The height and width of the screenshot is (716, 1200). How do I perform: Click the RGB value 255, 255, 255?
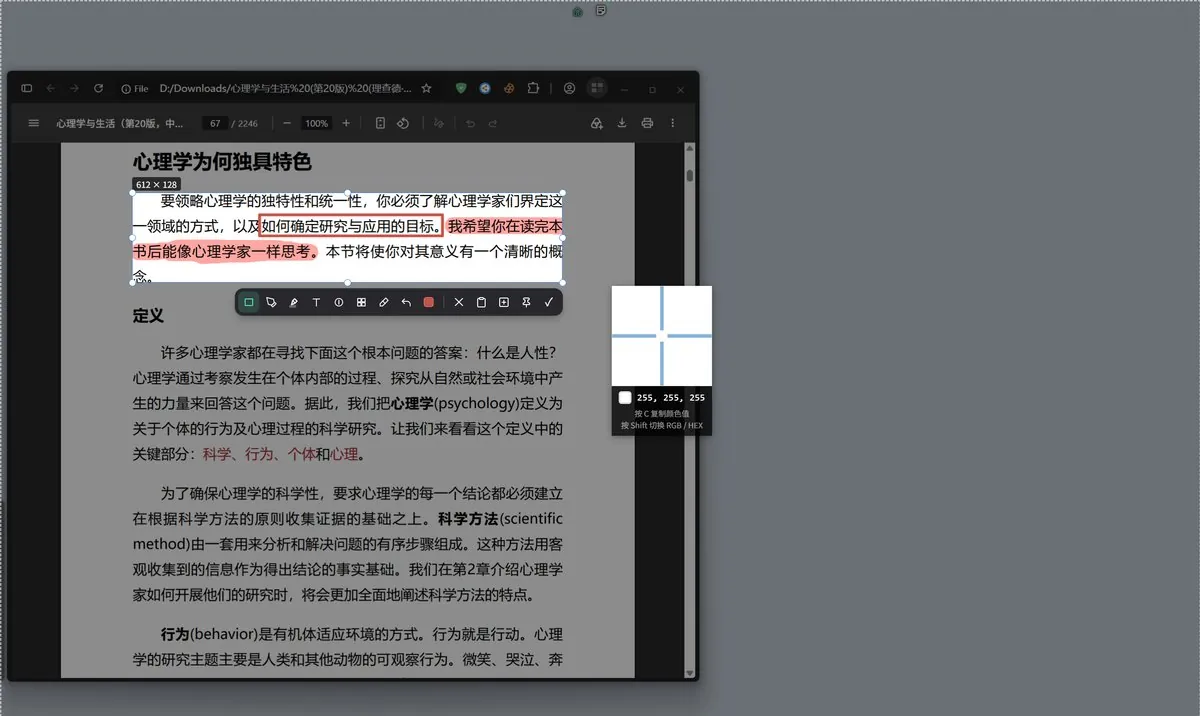(x=671, y=398)
